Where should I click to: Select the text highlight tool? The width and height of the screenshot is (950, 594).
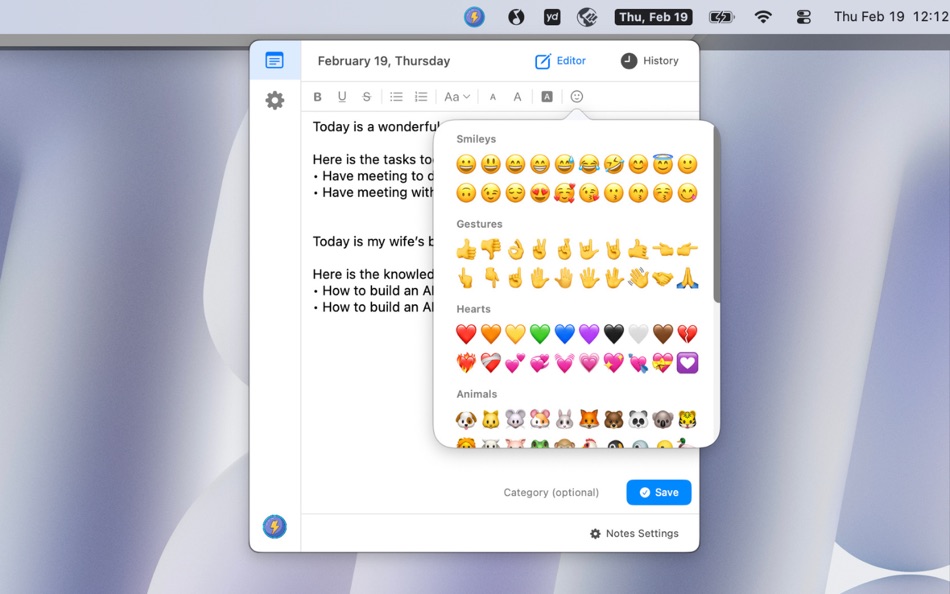pos(545,96)
